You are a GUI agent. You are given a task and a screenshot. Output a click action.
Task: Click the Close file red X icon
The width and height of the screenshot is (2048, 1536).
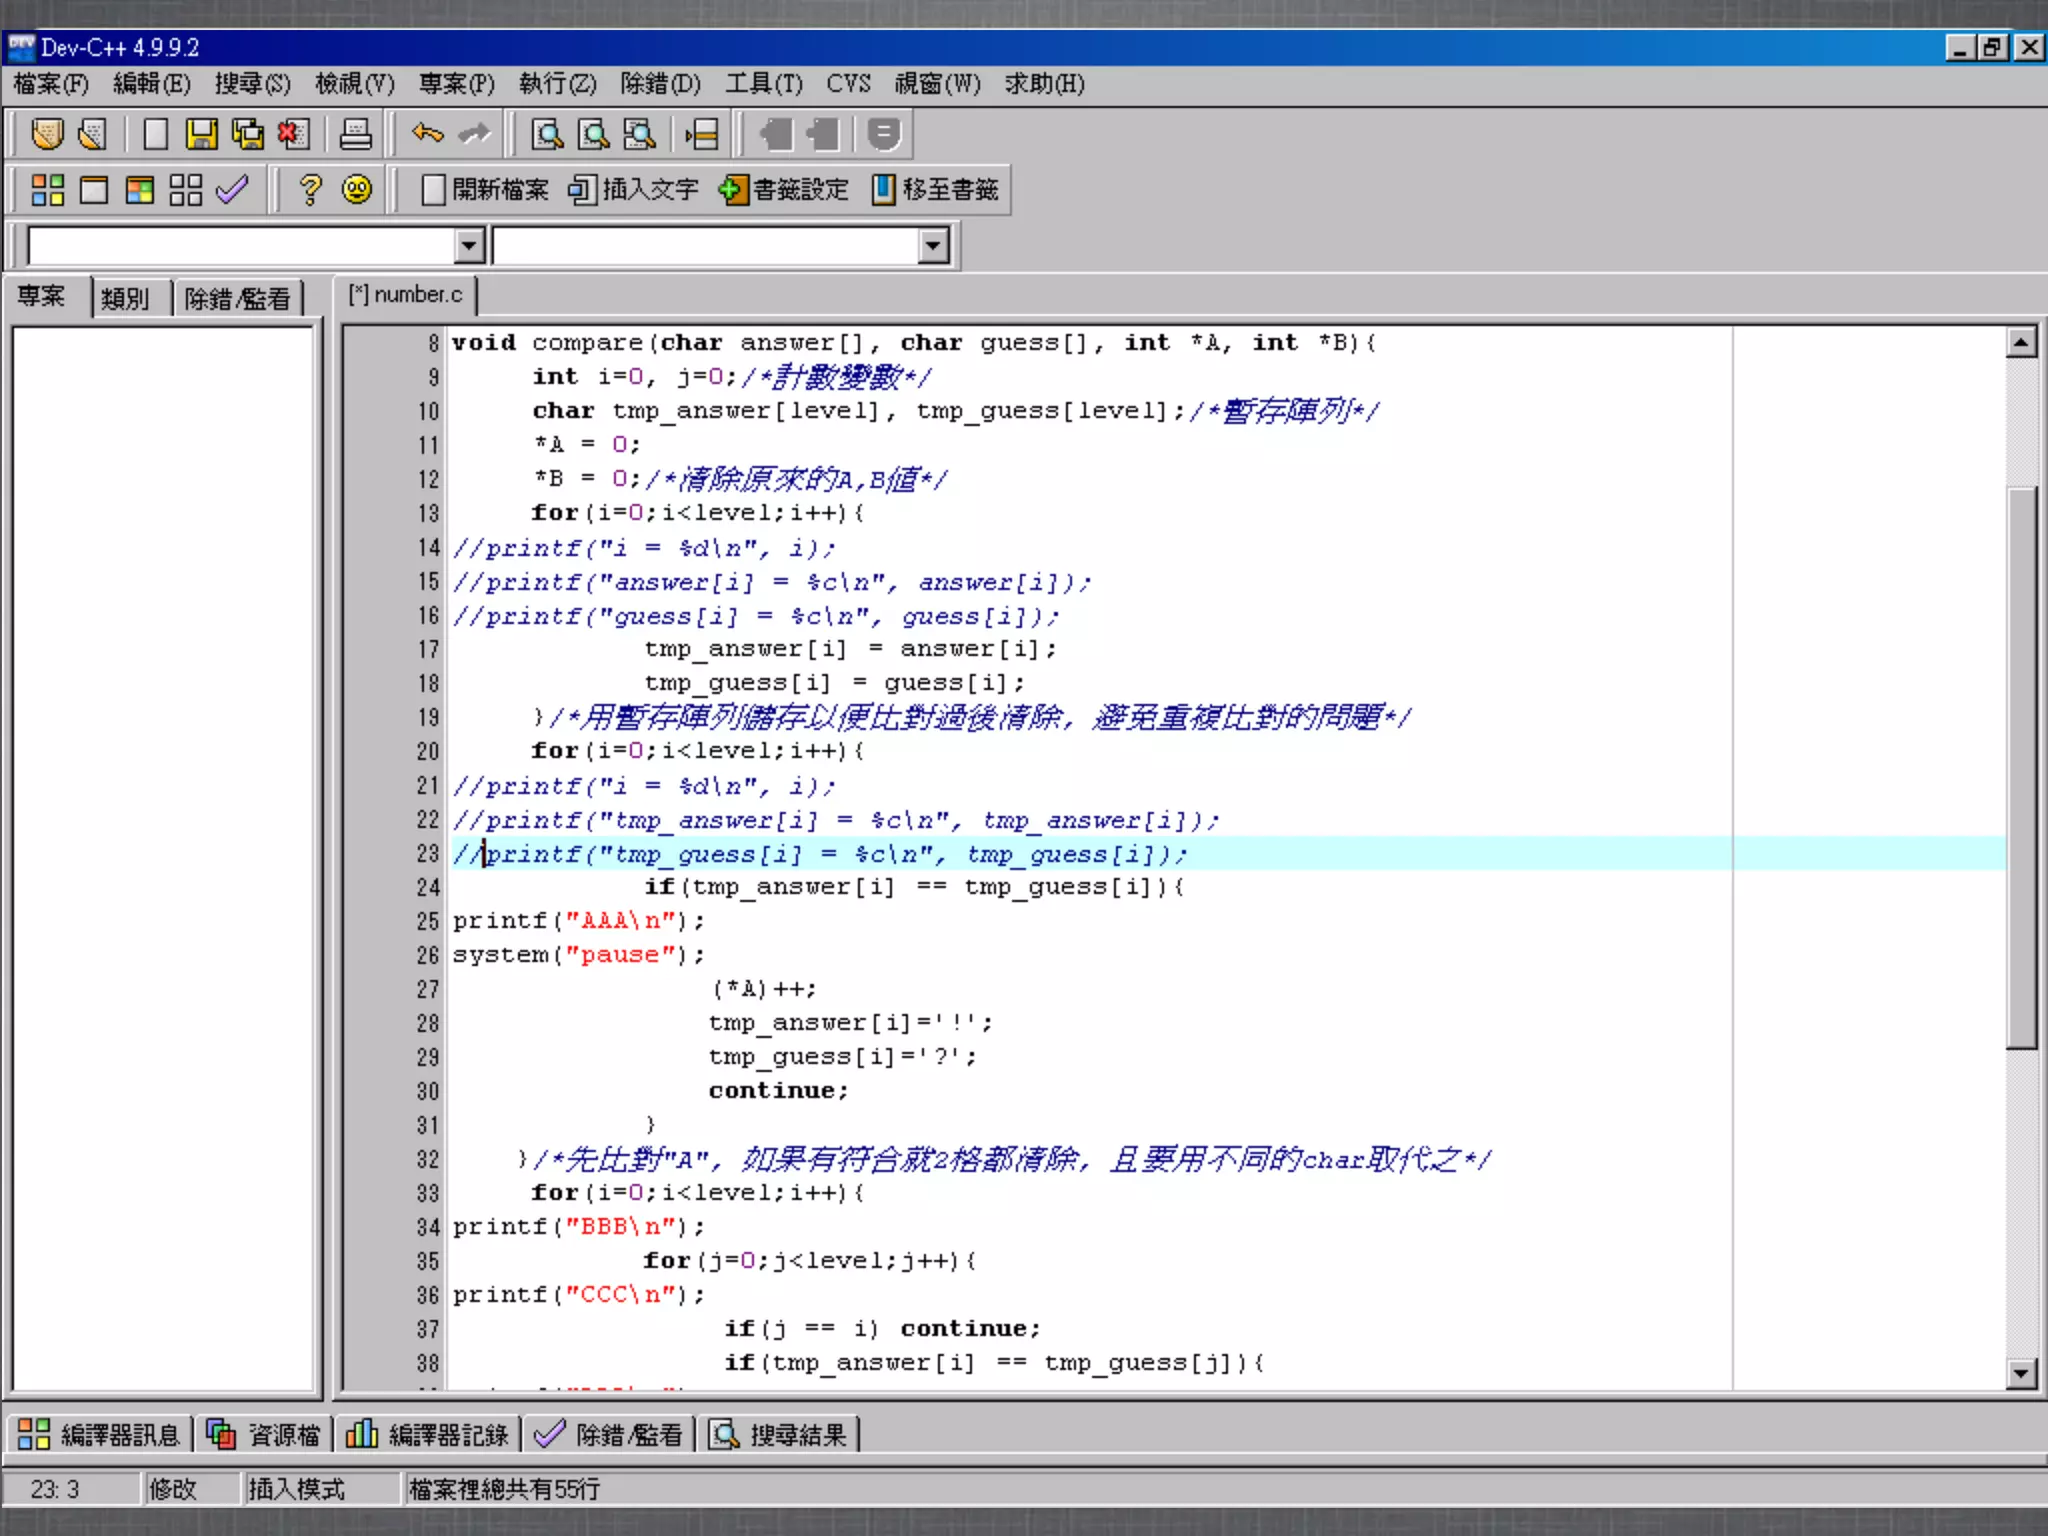coord(294,134)
